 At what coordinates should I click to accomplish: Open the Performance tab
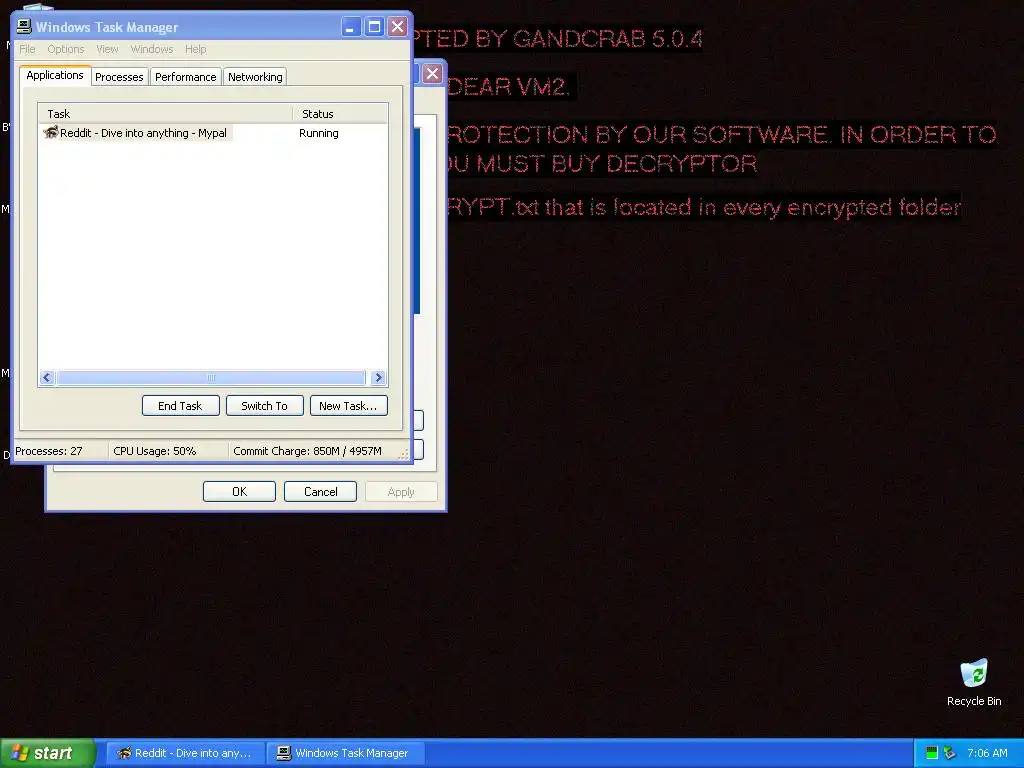pyautogui.click(x=185, y=77)
